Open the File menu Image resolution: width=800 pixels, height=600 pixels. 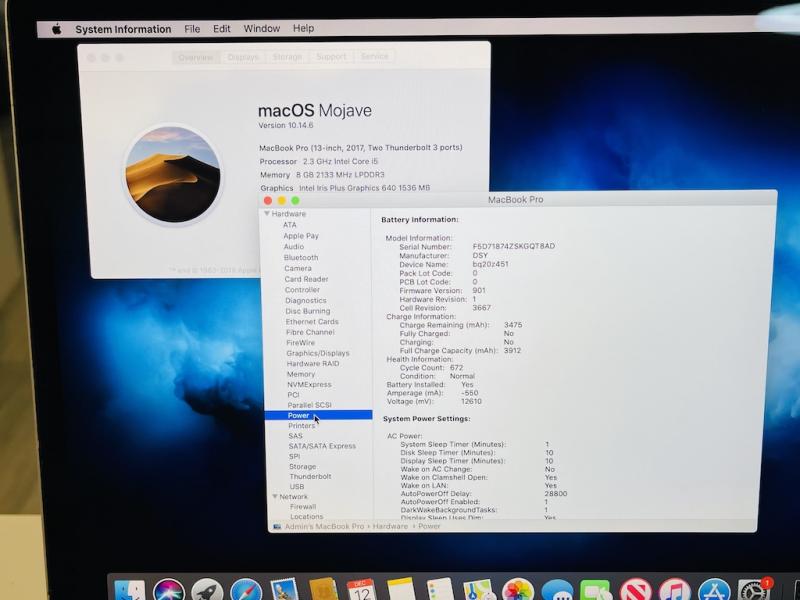(192, 29)
